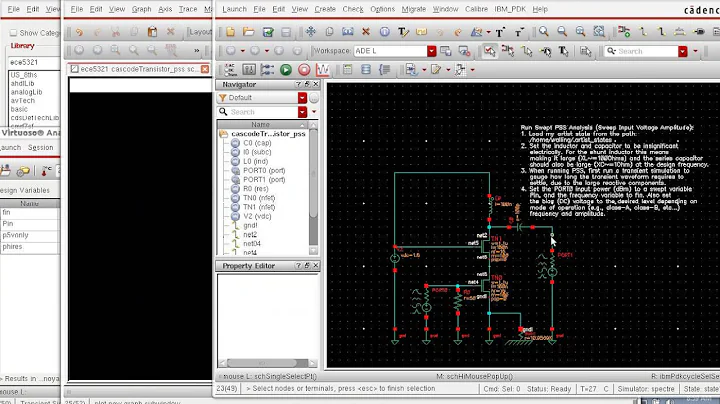Expand the back navigation history dropdown arrow

pos(242,51)
